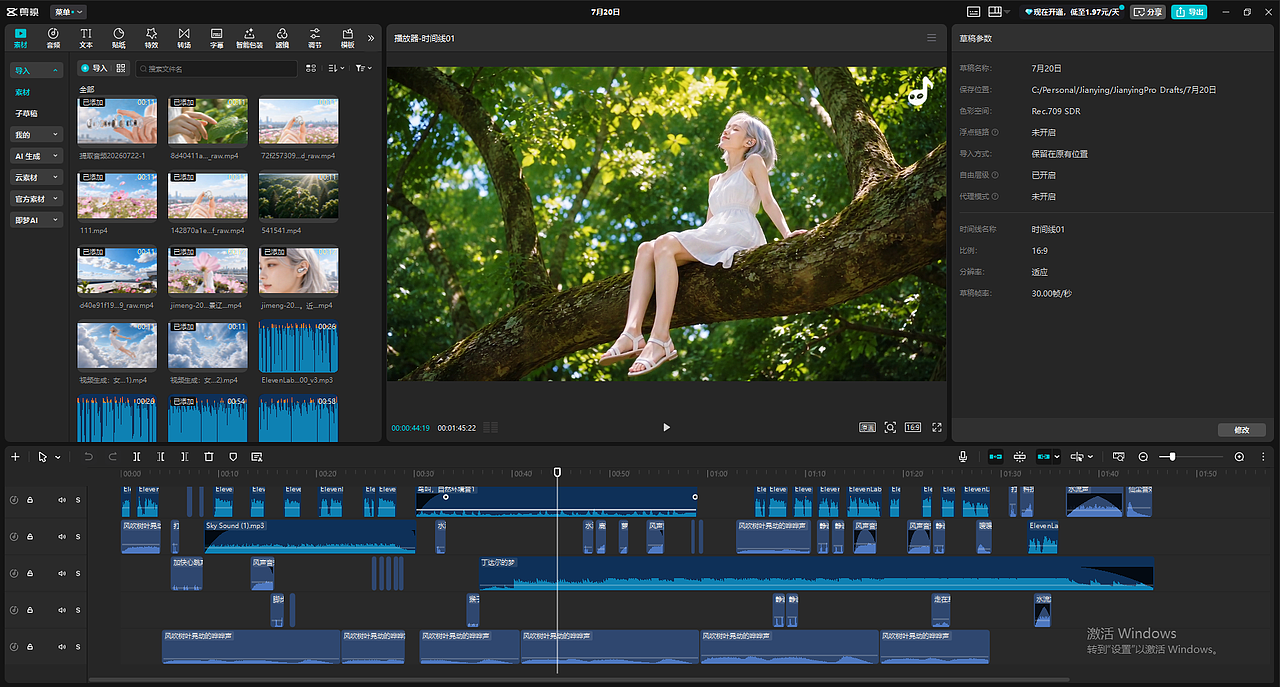
Task: Switch media view layout icon
Action: [312, 68]
